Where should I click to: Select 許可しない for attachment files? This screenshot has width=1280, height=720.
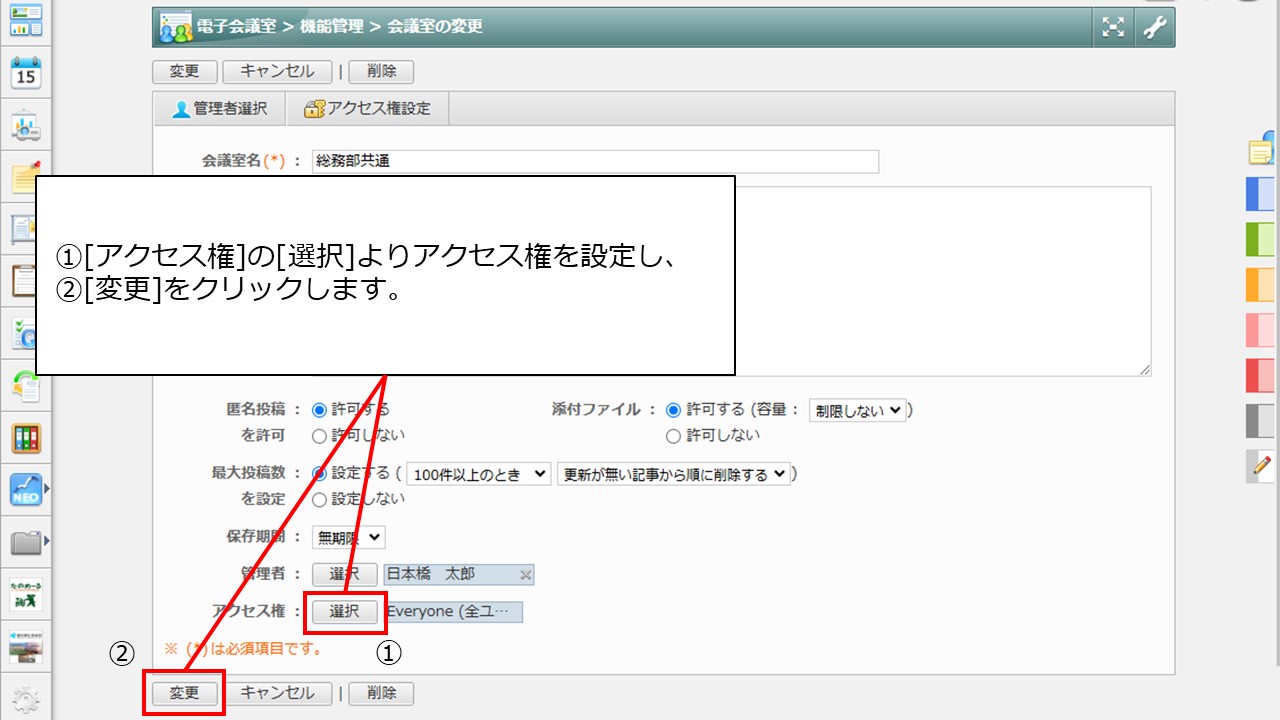(673, 436)
